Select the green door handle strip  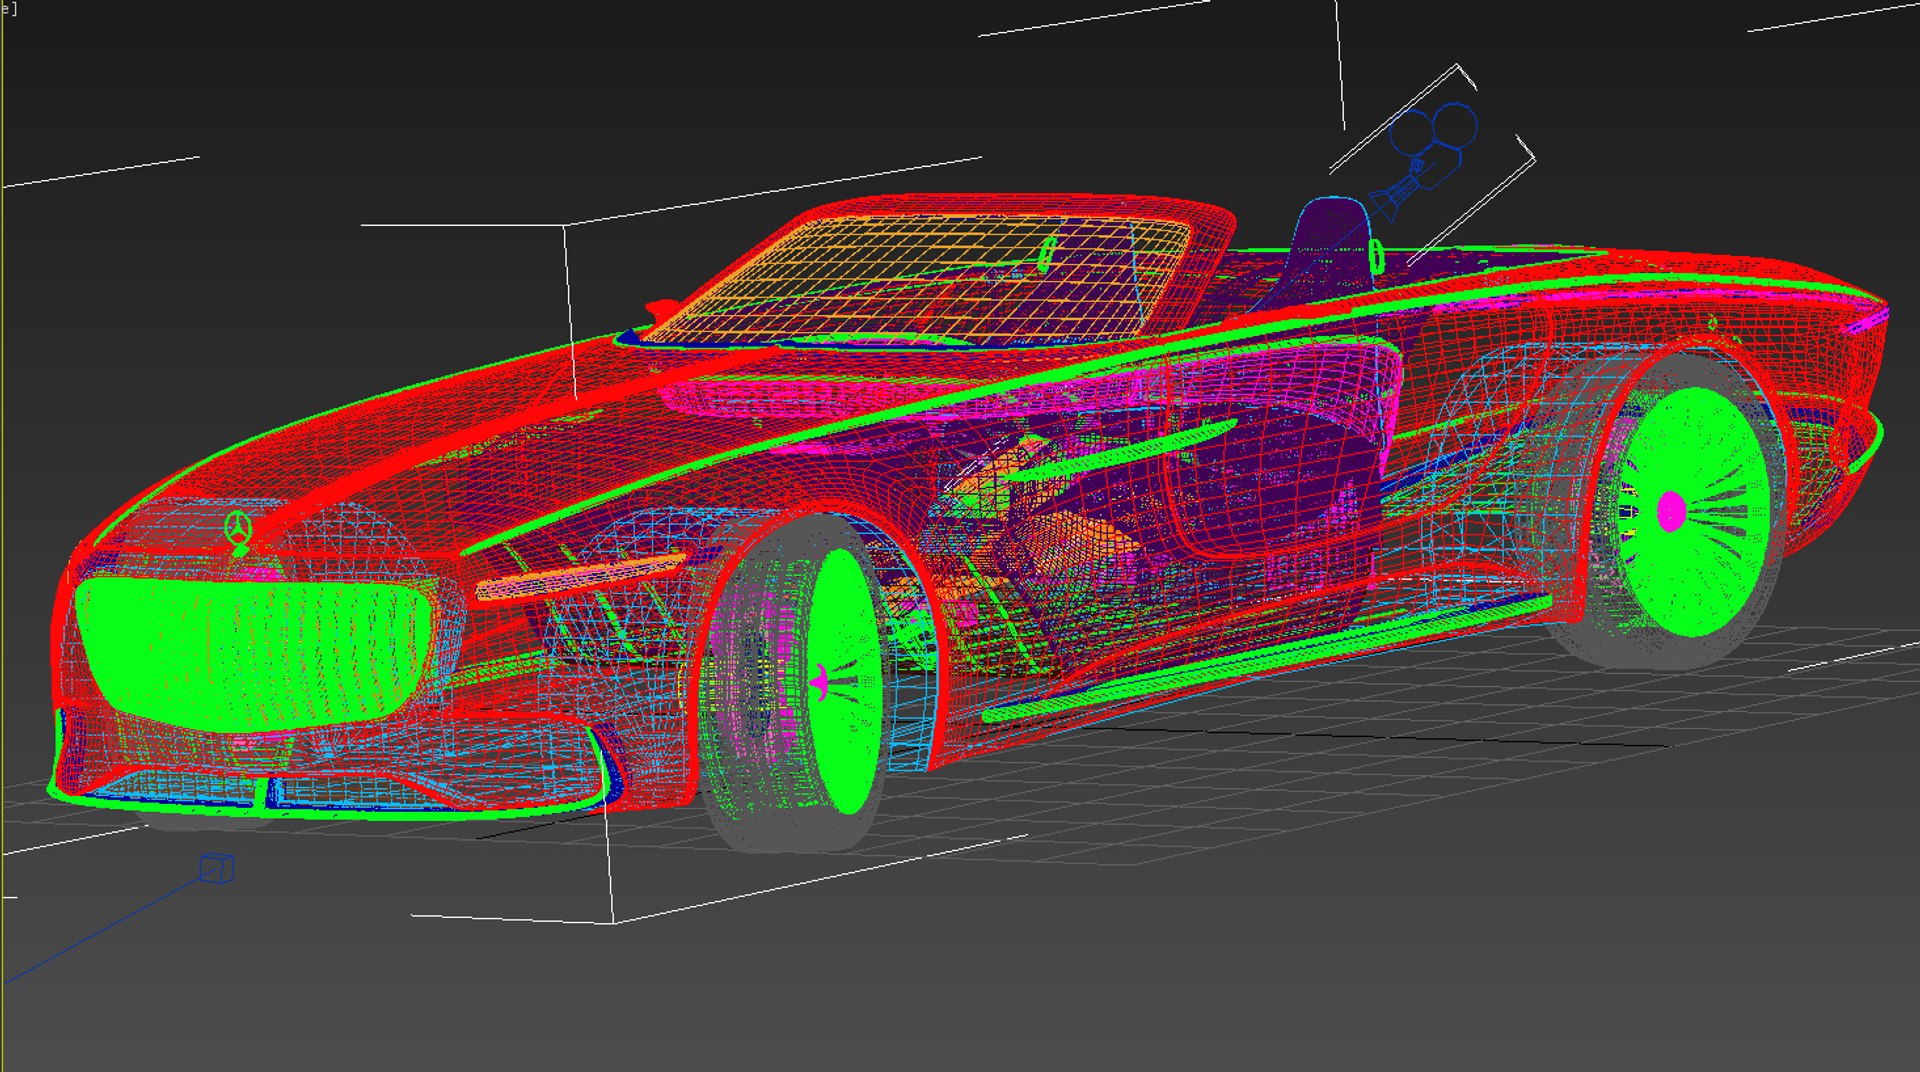(x=1123, y=450)
